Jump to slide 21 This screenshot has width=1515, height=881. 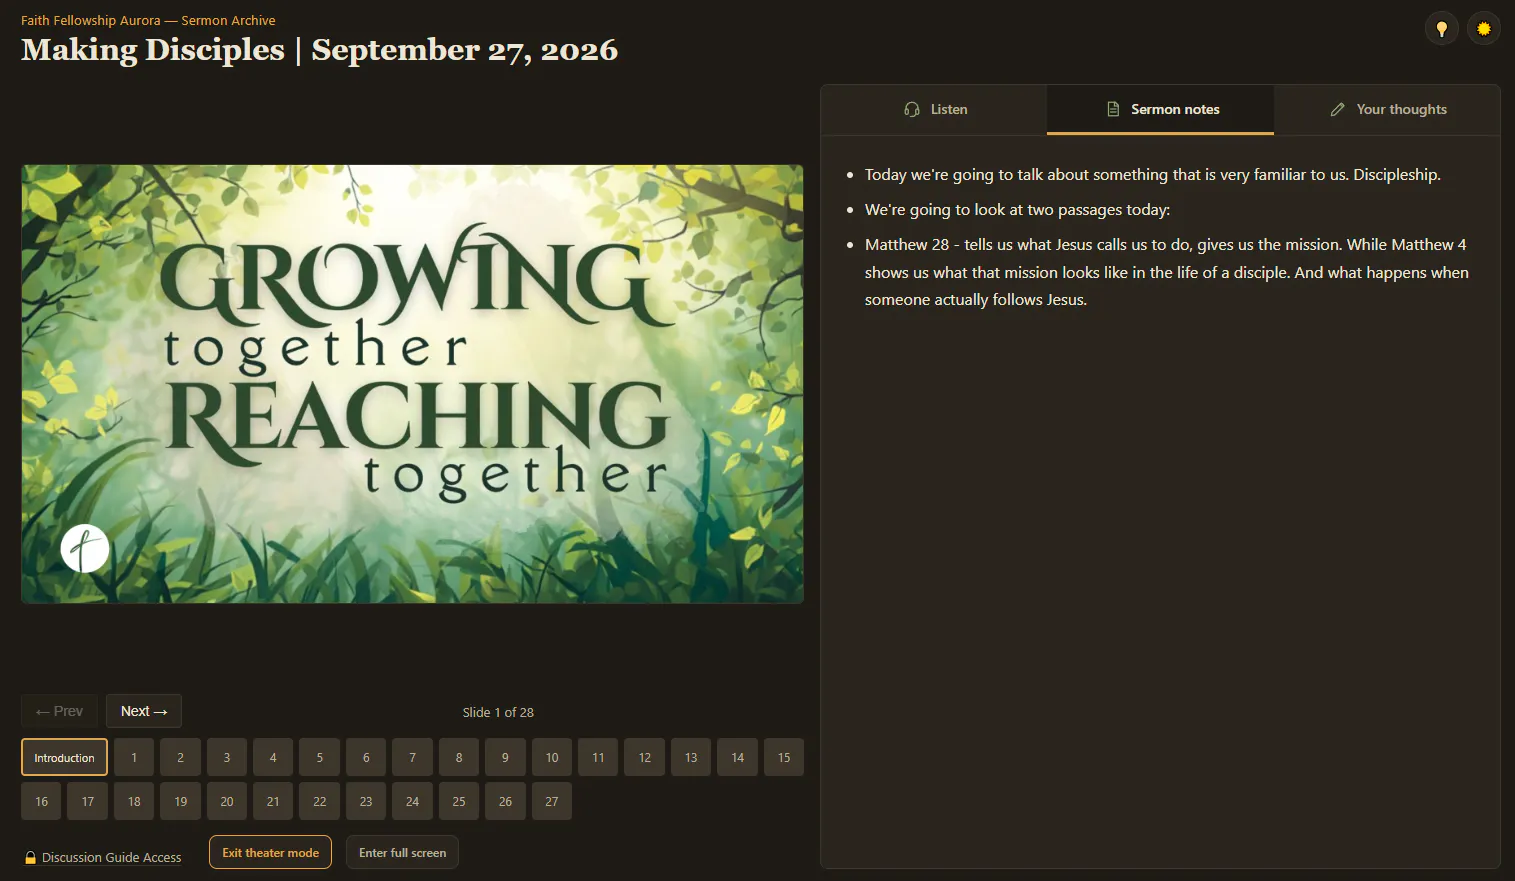point(273,801)
